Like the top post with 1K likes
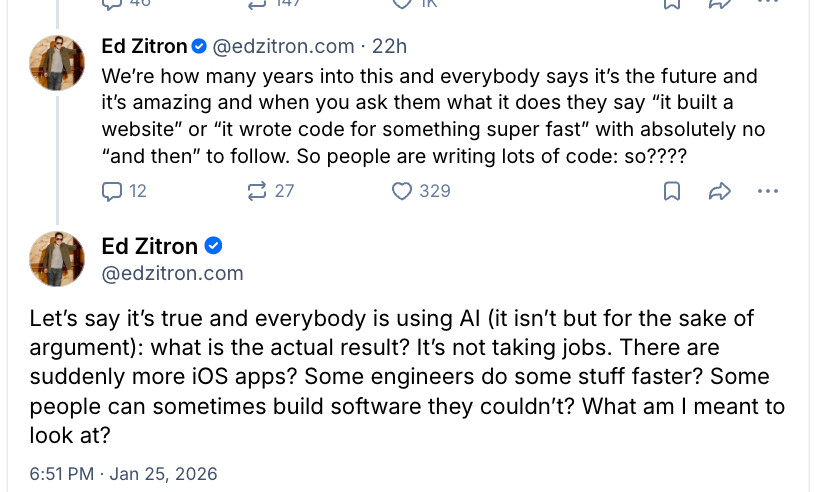814x492 pixels. pyautogui.click(x=402, y=4)
